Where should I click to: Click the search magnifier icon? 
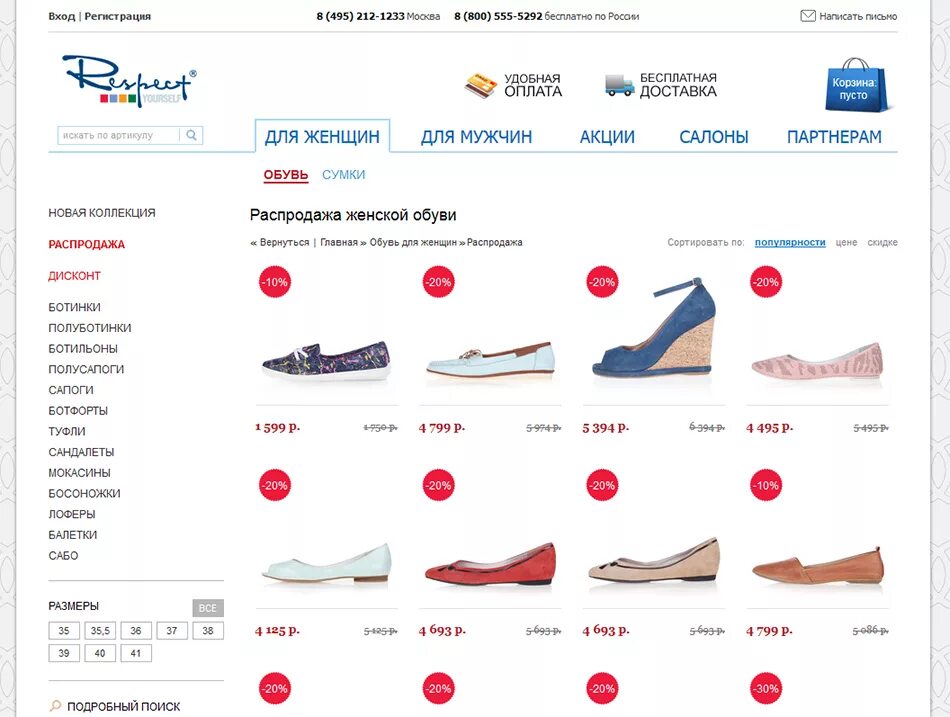[191, 135]
